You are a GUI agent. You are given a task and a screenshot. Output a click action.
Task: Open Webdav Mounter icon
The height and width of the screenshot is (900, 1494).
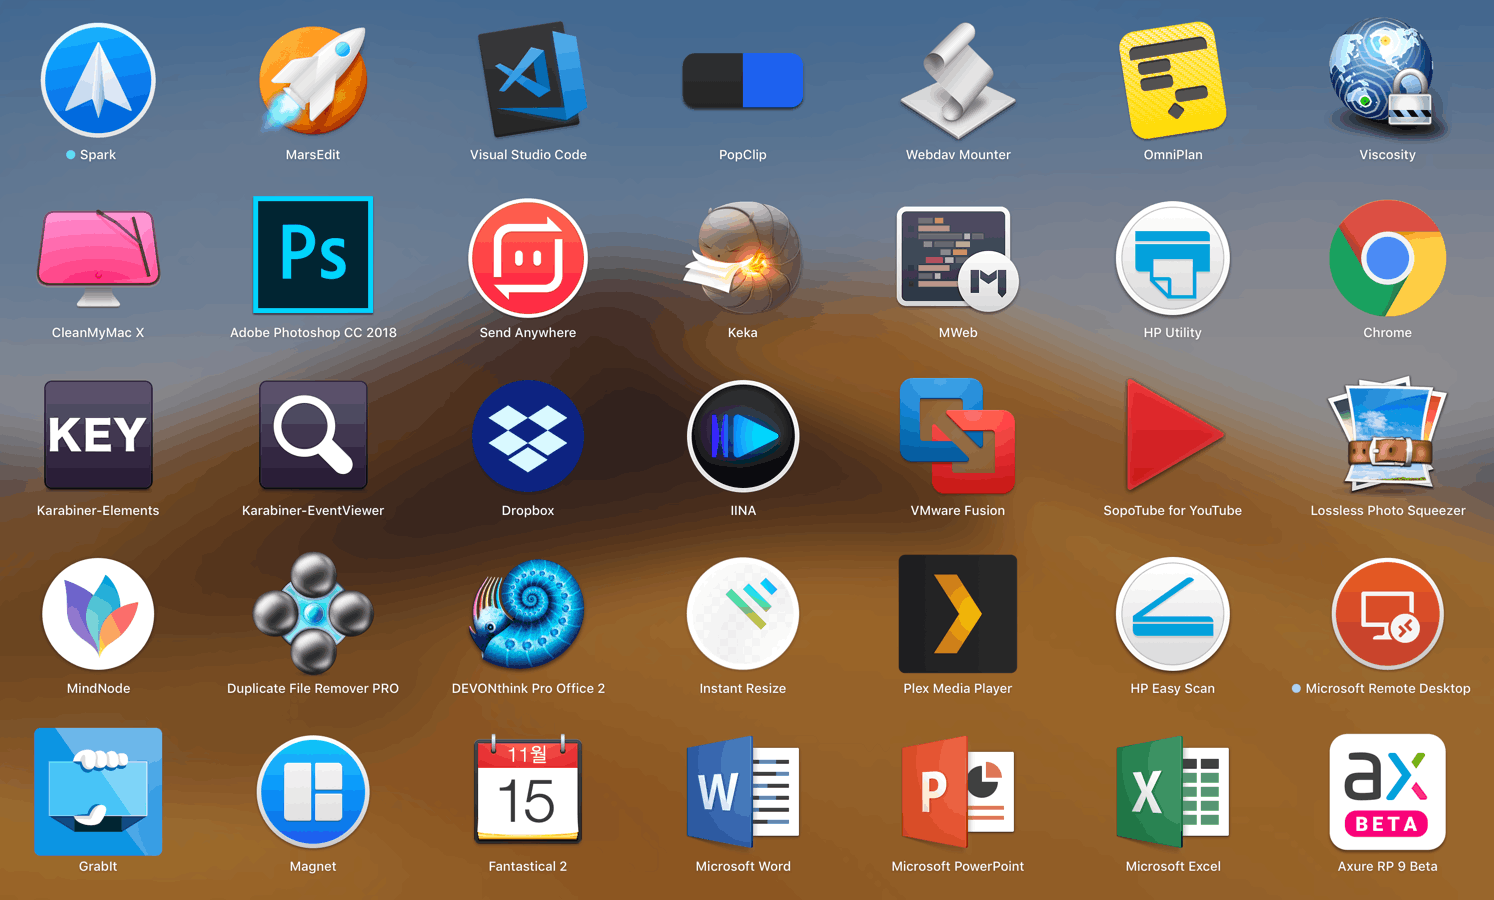pos(958,80)
